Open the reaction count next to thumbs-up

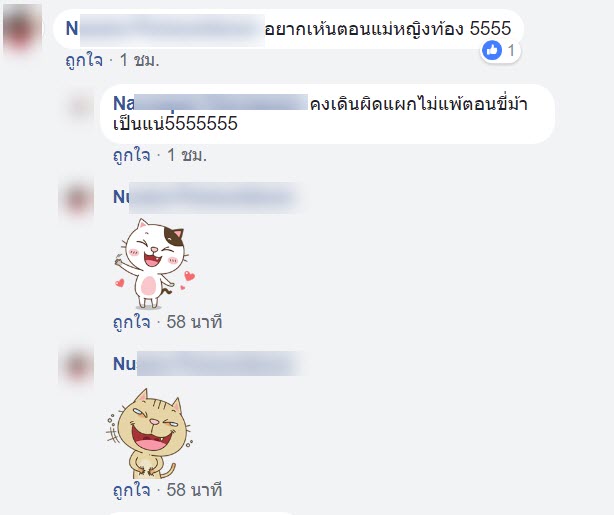click(511, 51)
